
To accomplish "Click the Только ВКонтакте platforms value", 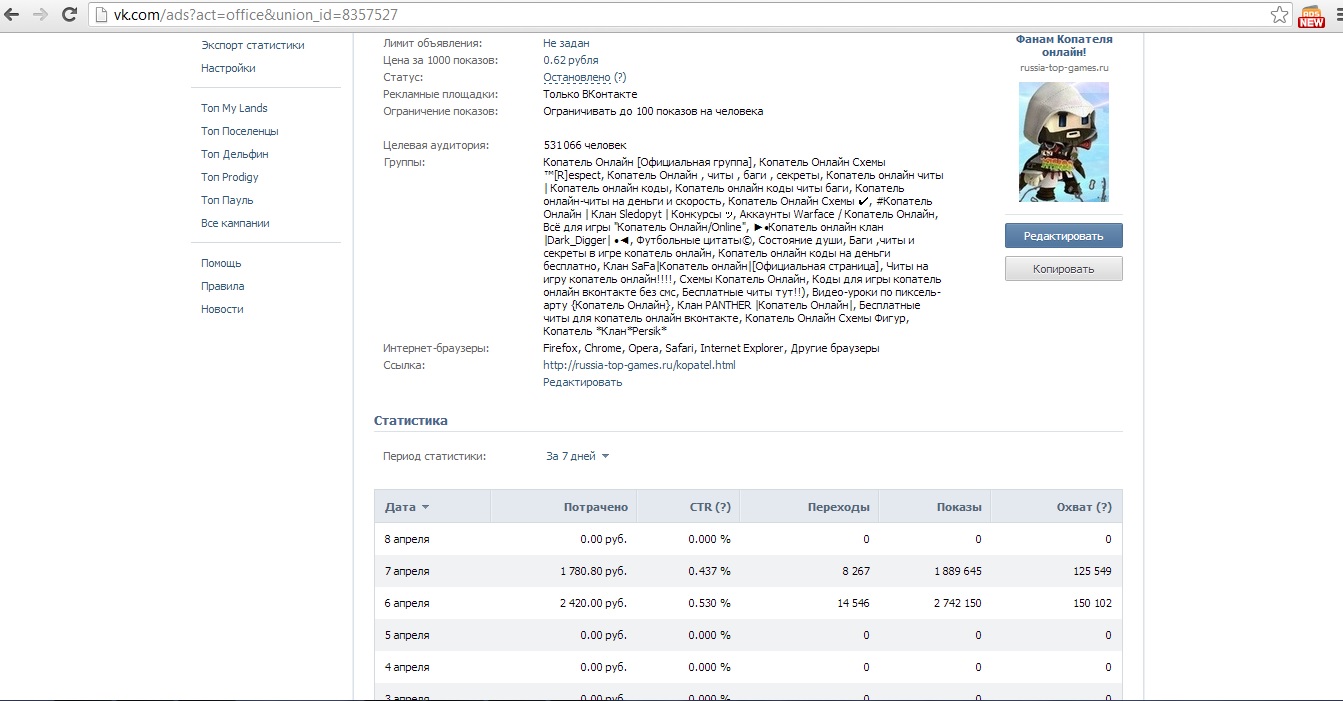I will point(590,94).
